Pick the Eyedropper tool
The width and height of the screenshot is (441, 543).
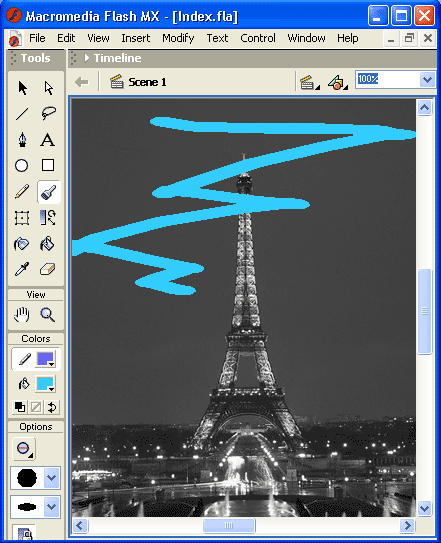pos(22,269)
